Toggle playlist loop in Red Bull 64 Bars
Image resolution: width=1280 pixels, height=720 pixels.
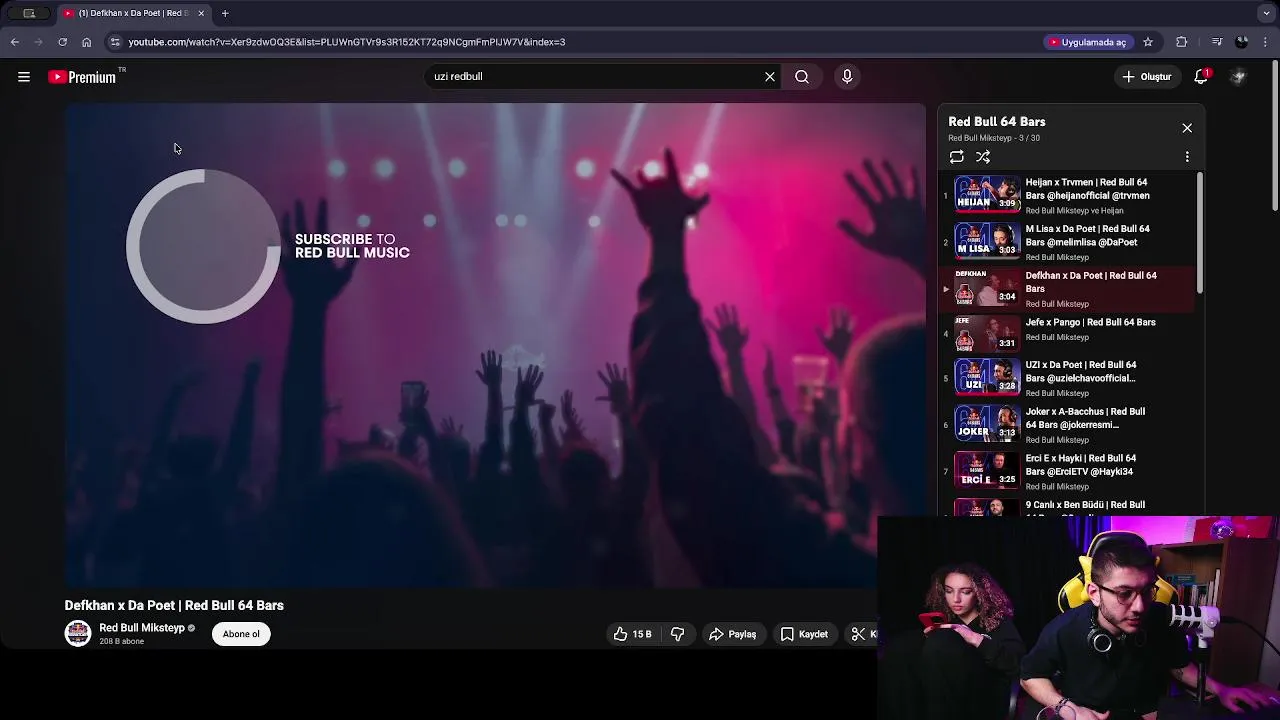point(957,157)
